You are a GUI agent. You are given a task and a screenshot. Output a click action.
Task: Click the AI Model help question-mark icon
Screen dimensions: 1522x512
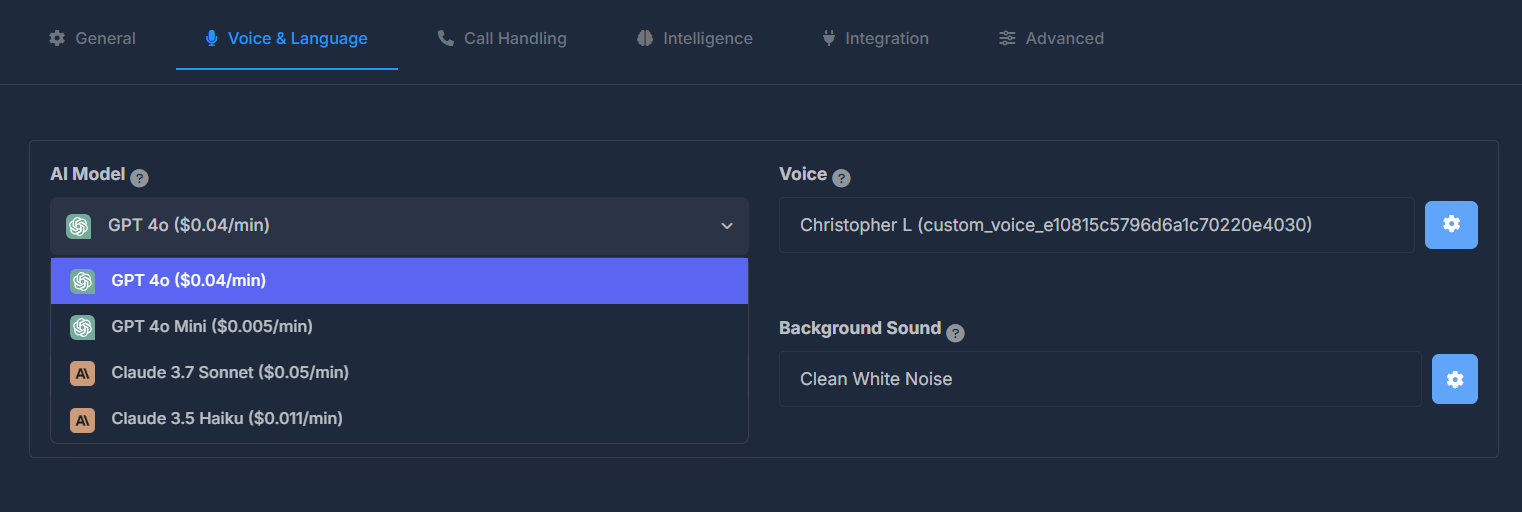(x=140, y=178)
